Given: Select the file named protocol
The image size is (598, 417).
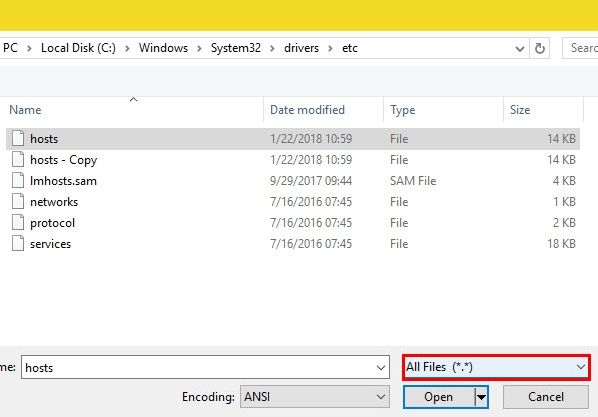Looking at the screenshot, I should 52,223.
